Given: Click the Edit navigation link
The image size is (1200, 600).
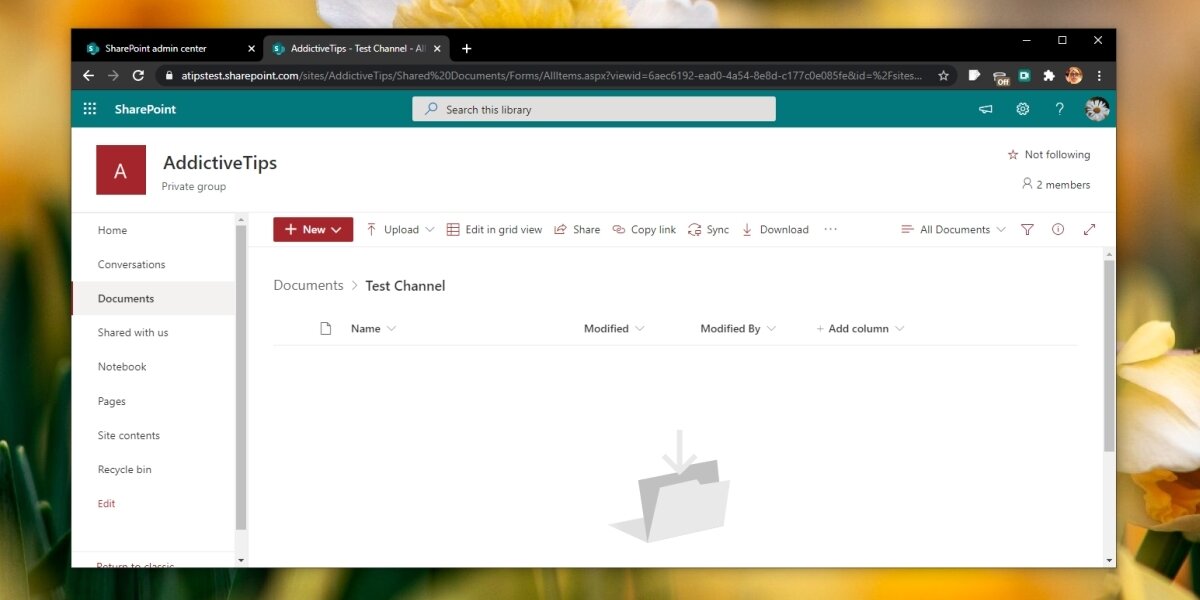Looking at the screenshot, I should point(107,503).
